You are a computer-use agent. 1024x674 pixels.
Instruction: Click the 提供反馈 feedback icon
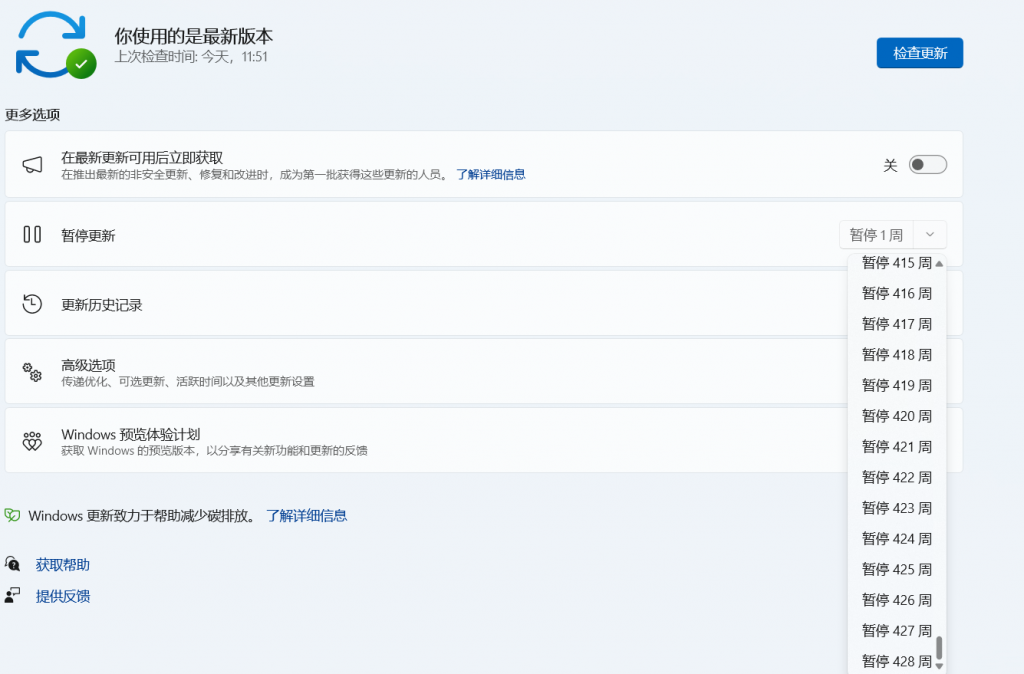pyautogui.click(x=12, y=596)
